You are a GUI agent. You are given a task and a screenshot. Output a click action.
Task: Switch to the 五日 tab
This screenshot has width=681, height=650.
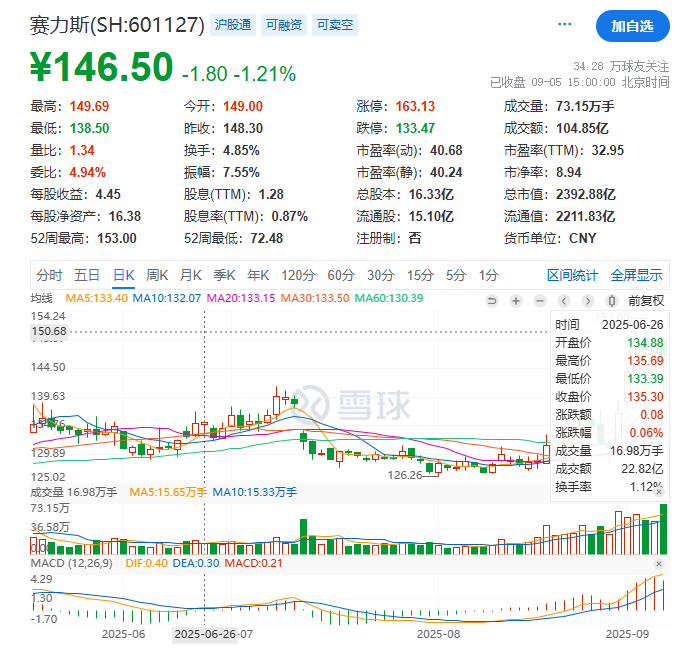click(87, 275)
